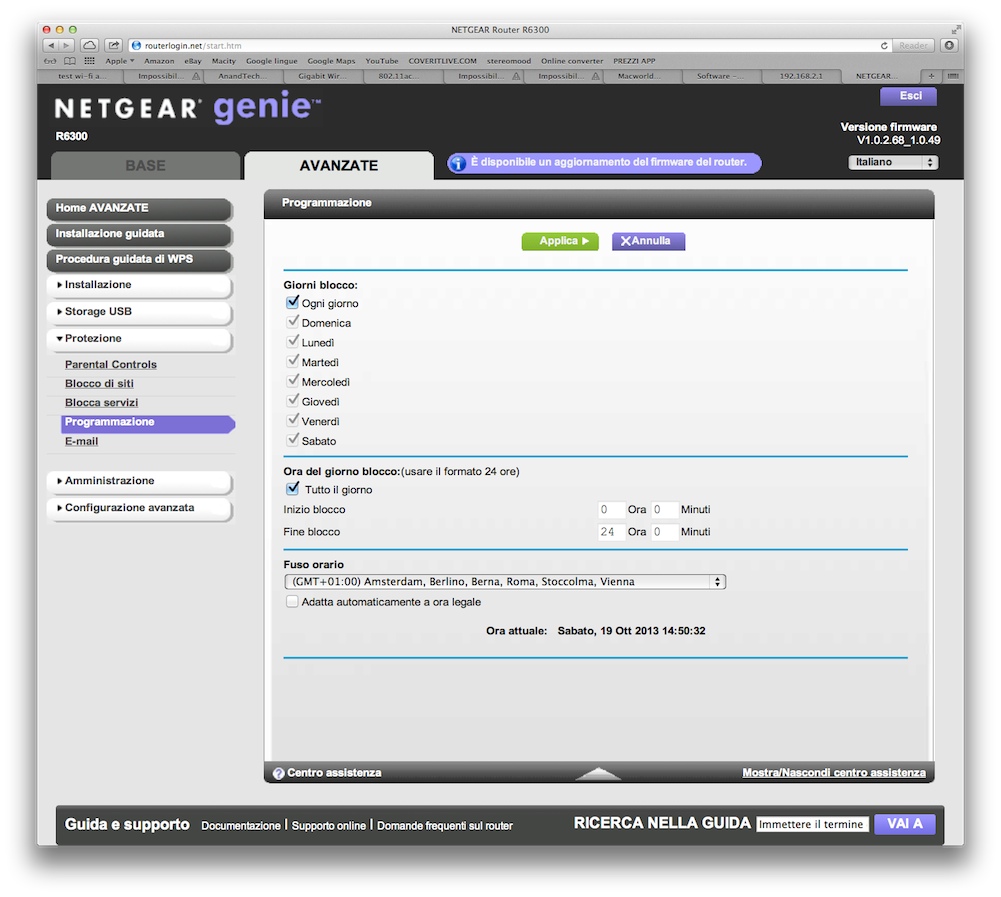Open Apple bookmarks dropdown
Screen dimensions: 1001x897
(119, 61)
